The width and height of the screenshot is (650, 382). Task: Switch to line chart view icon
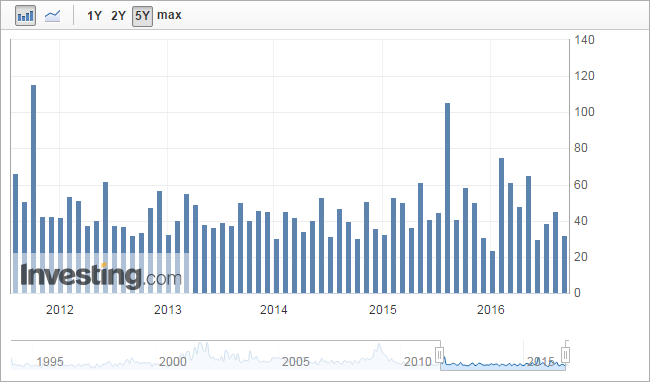click(53, 16)
